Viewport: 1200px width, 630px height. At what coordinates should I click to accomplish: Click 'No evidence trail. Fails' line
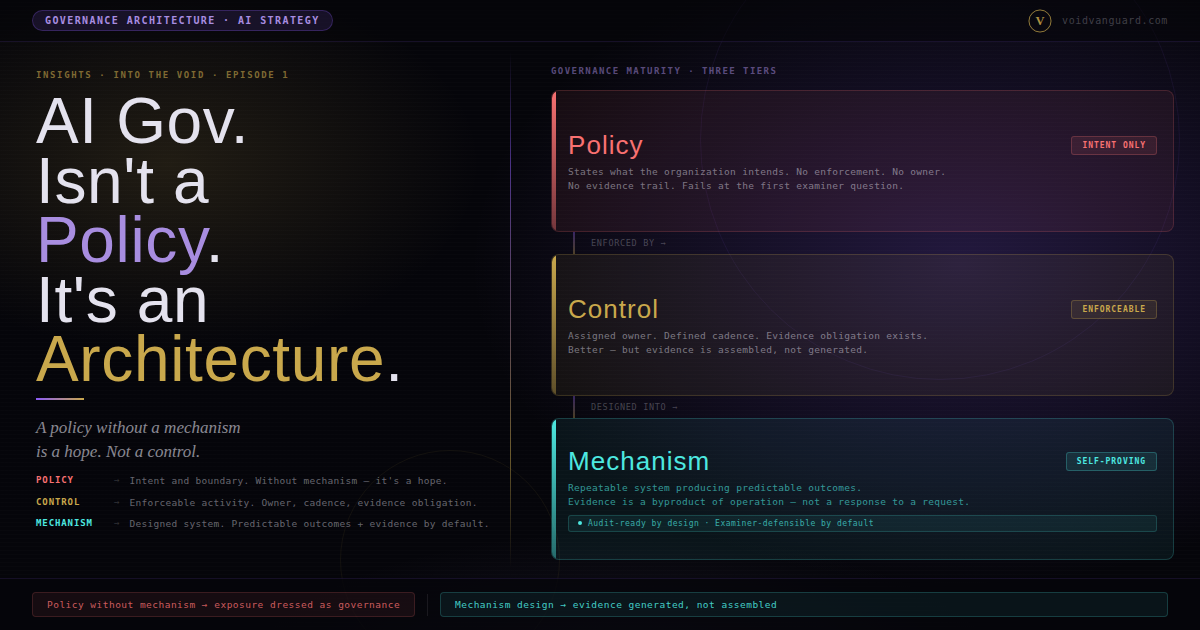pyautogui.click(x=736, y=186)
